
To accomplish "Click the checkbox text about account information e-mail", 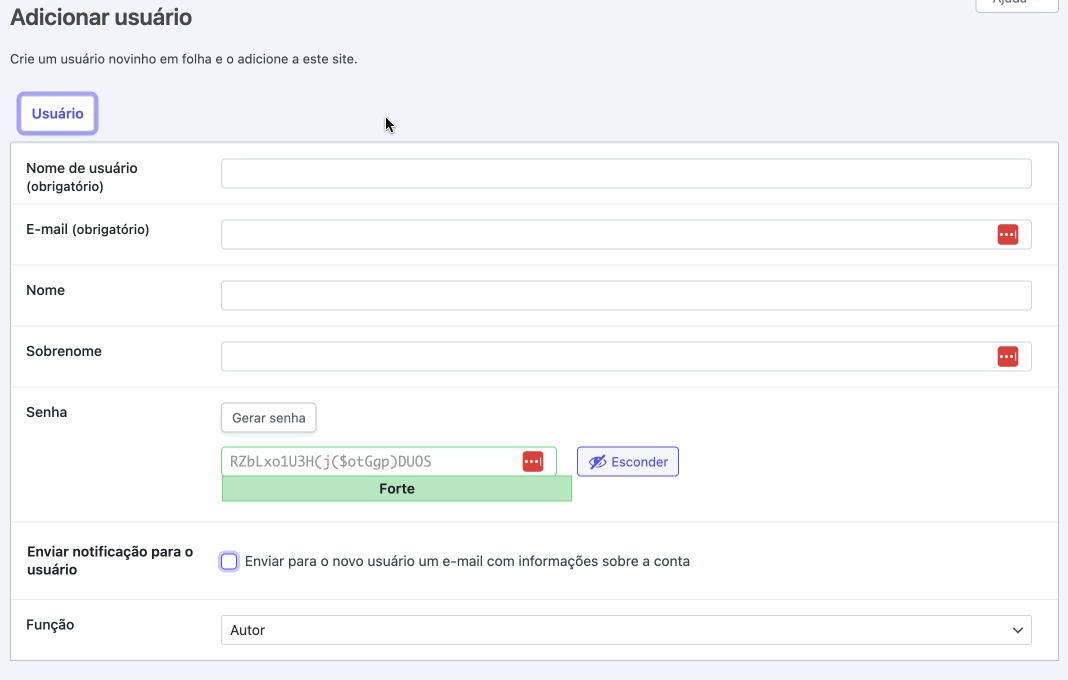I will point(467,561).
